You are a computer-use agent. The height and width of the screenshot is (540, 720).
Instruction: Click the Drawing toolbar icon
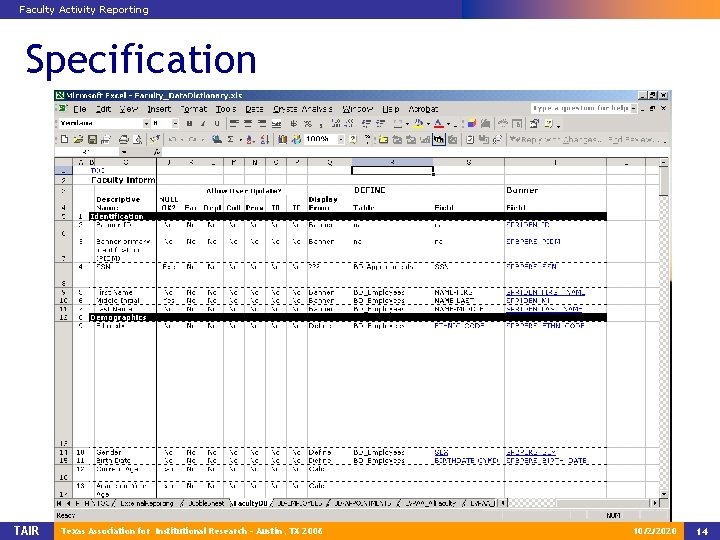tap(297, 139)
